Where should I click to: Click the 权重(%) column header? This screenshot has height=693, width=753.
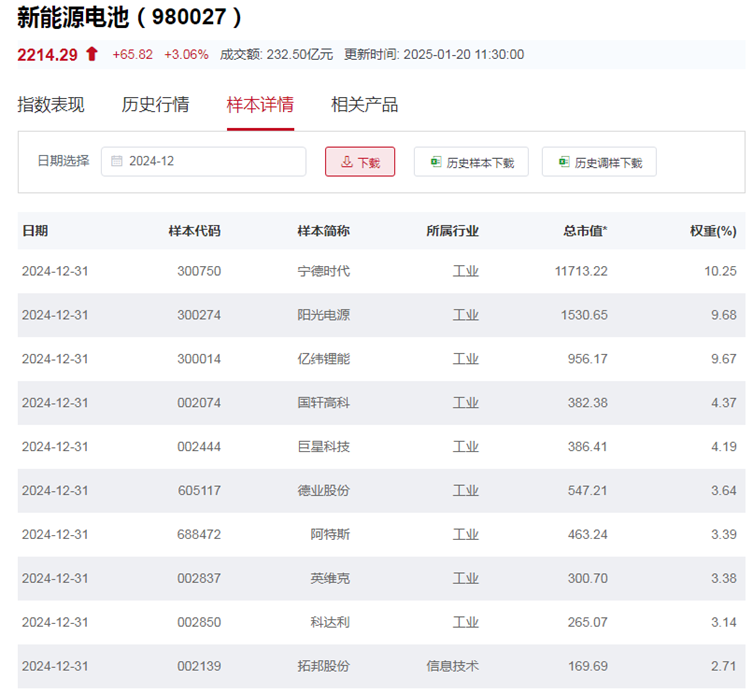(x=712, y=231)
